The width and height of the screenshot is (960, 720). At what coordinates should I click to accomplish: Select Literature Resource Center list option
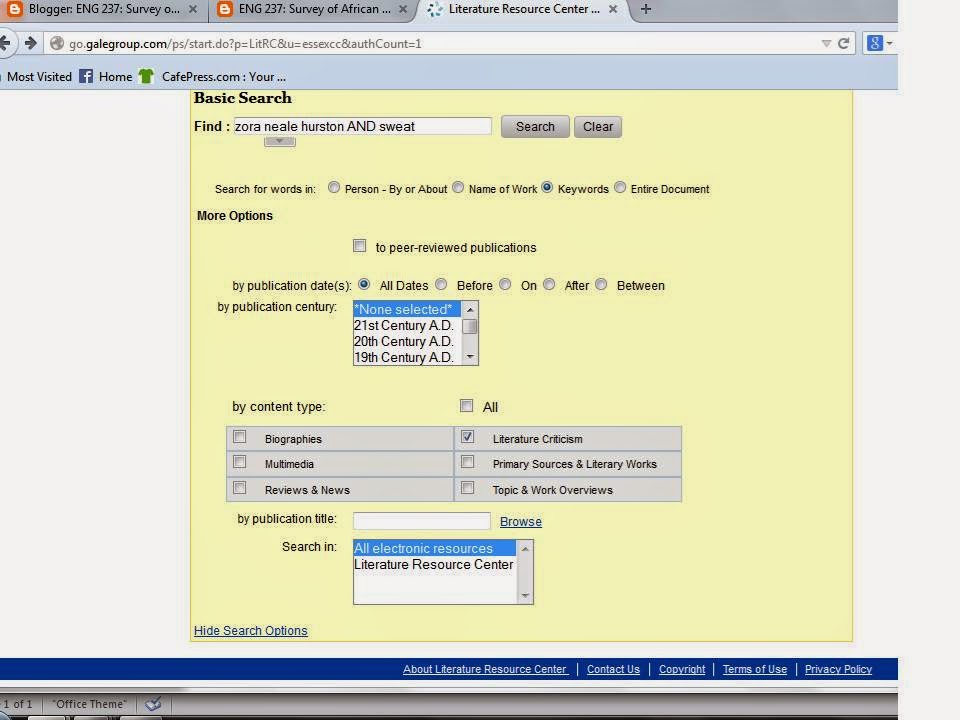435,564
